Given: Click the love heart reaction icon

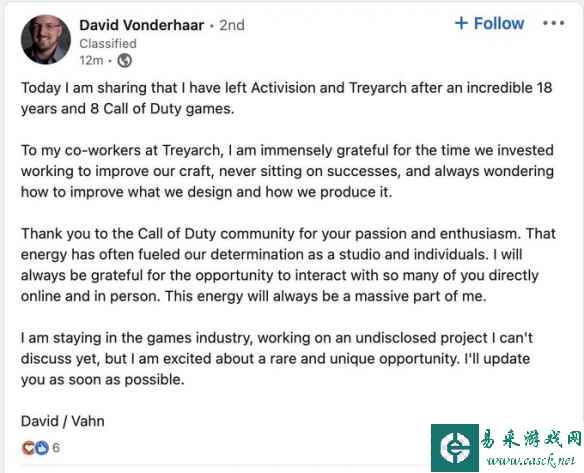Looking at the screenshot, I should [x=28, y=448].
